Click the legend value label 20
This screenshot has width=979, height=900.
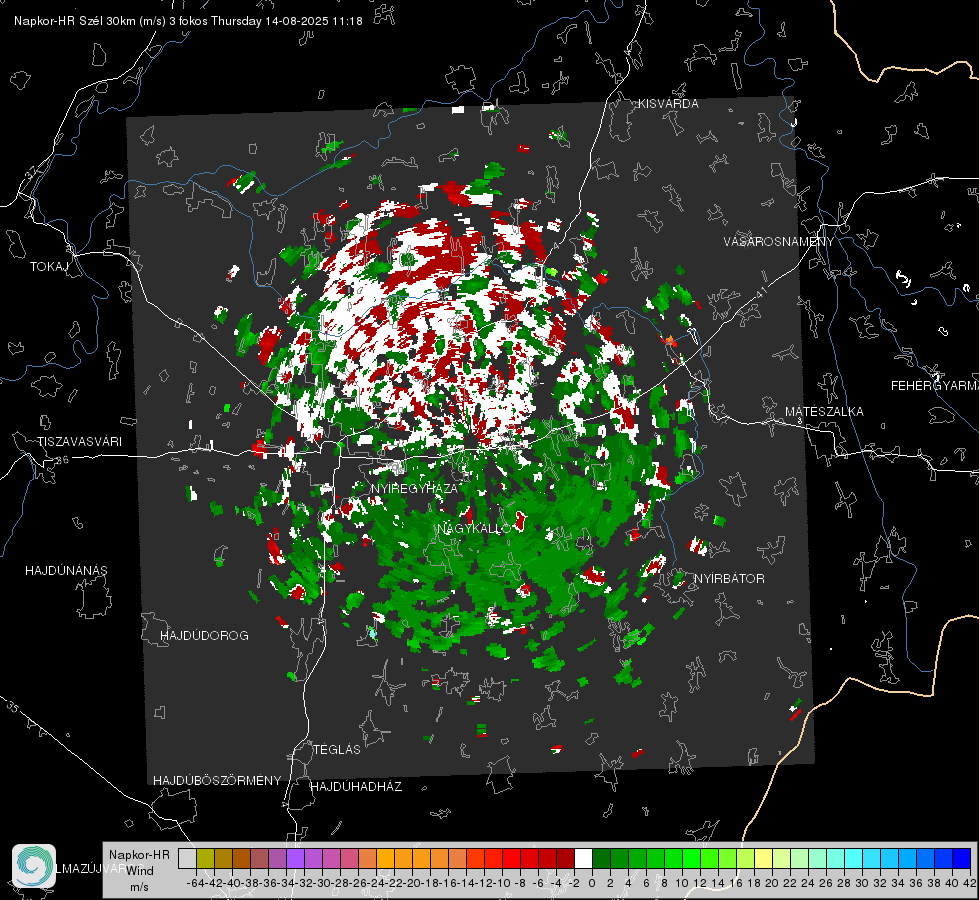click(772, 883)
